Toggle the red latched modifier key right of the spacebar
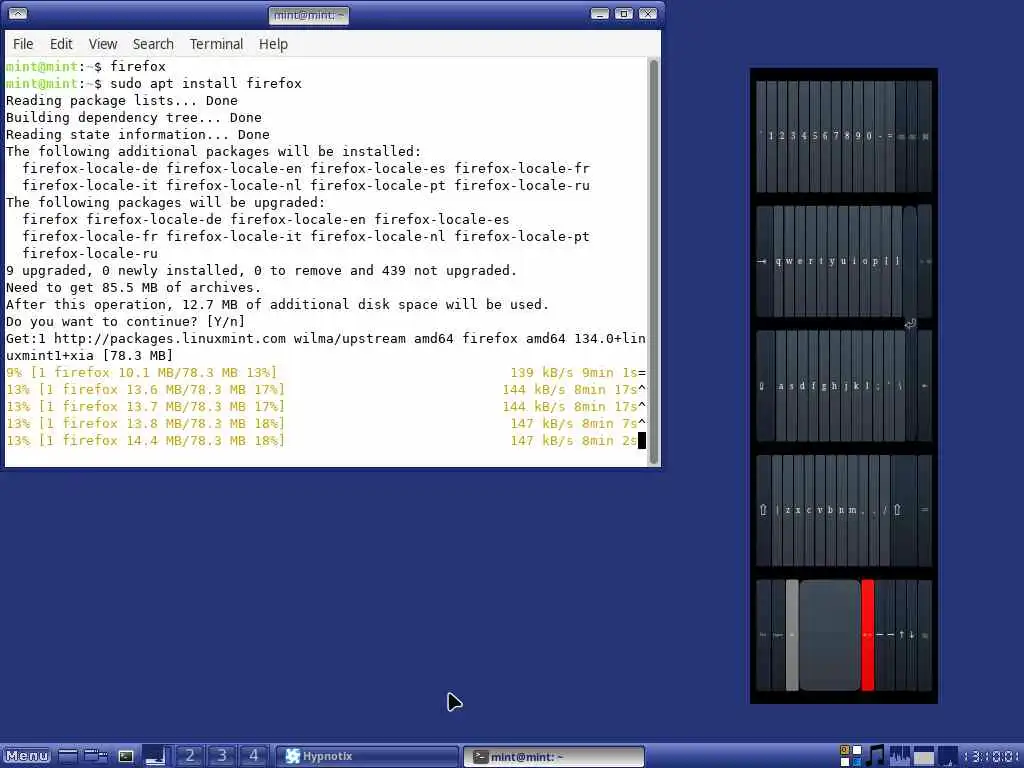The height and width of the screenshot is (768, 1024). point(868,635)
